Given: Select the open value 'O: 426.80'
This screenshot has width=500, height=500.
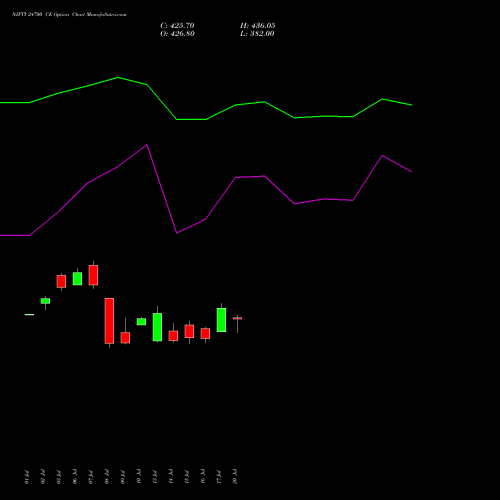Looking at the screenshot, I should point(177,34).
